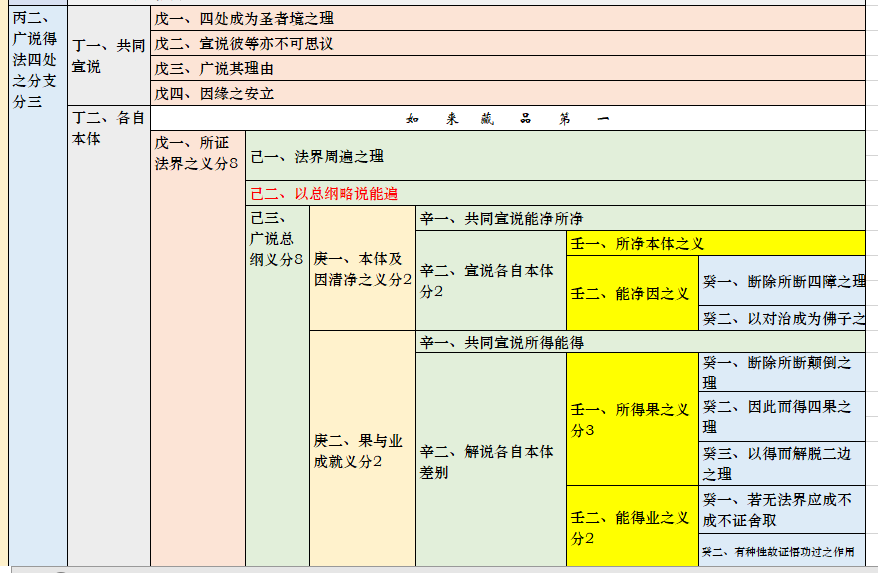878x573 pixels.
Task: Select the row 戊四、因缘之安立
Action: click(x=508, y=93)
